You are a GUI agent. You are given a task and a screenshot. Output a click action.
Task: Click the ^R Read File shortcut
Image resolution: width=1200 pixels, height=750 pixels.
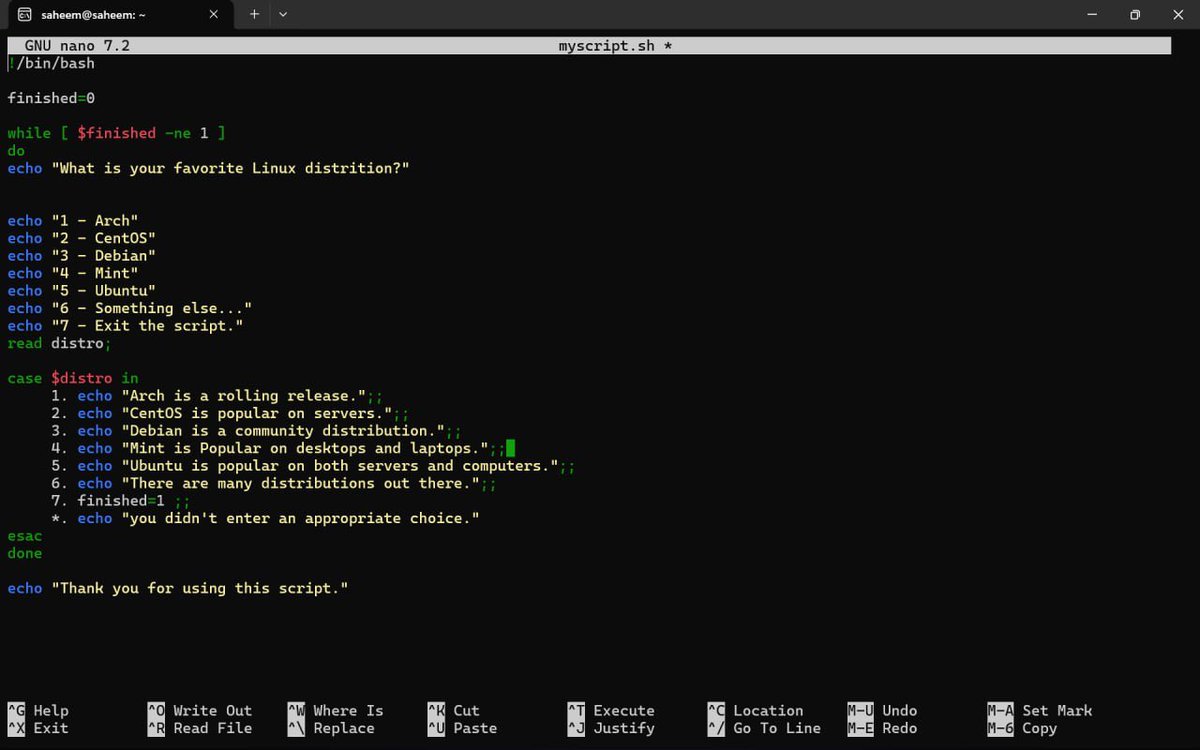tap(200, 728)
